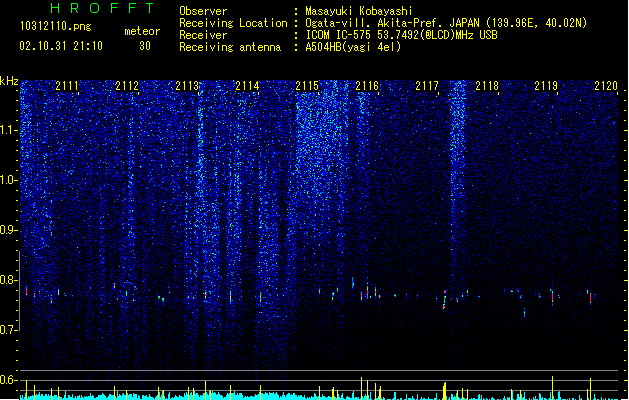The height and width of the screenshot is (400, 629).
Task: Click the 0.8 kHz axis label
Action: [x=9, y=280]
